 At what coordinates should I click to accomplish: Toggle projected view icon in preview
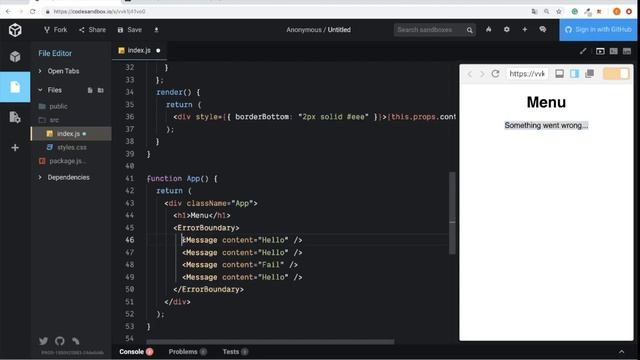point(574,73)
